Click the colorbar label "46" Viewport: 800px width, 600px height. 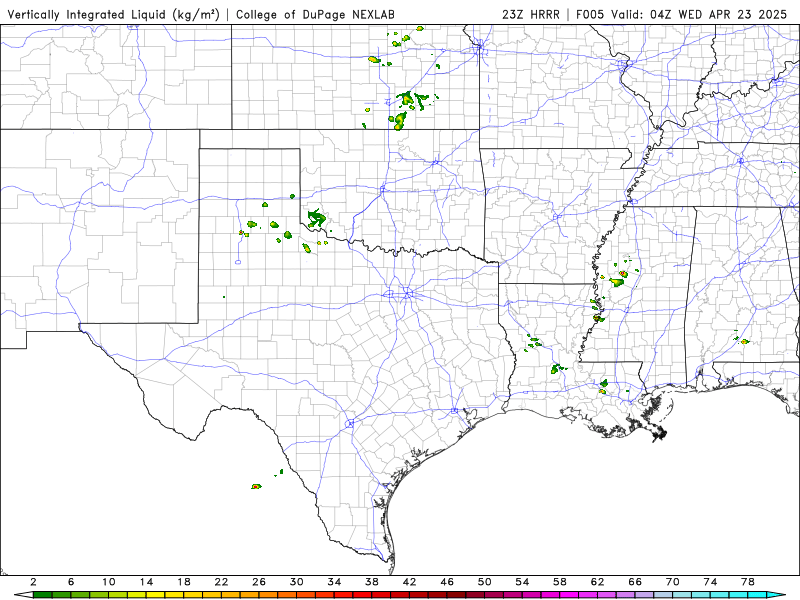pos(447,582)
